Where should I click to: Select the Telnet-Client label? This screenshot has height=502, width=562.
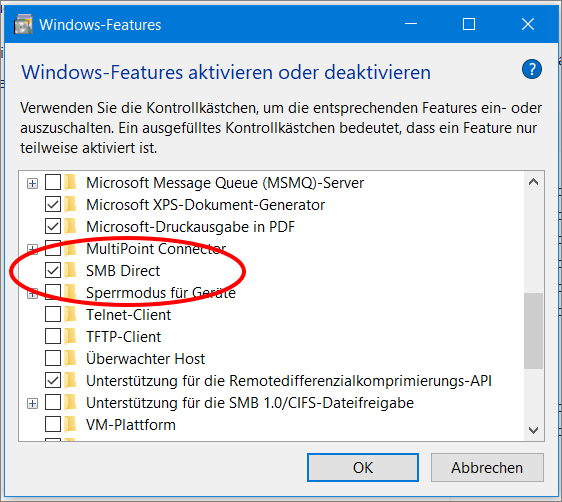pyautogui.click(x=129, y=315)
